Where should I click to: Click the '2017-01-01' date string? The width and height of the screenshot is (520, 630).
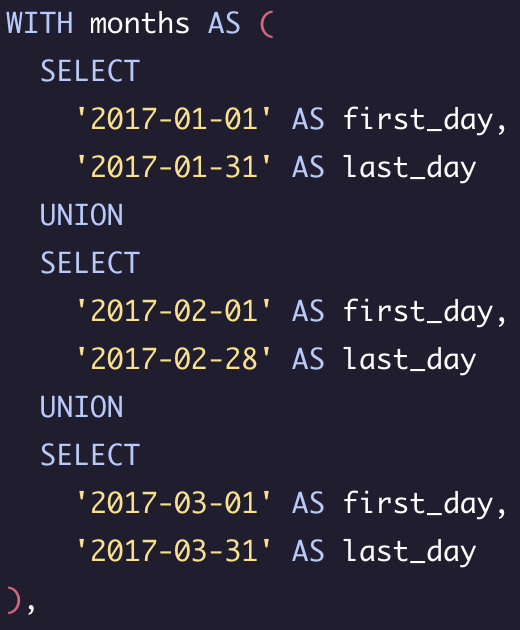coord(174,119)
